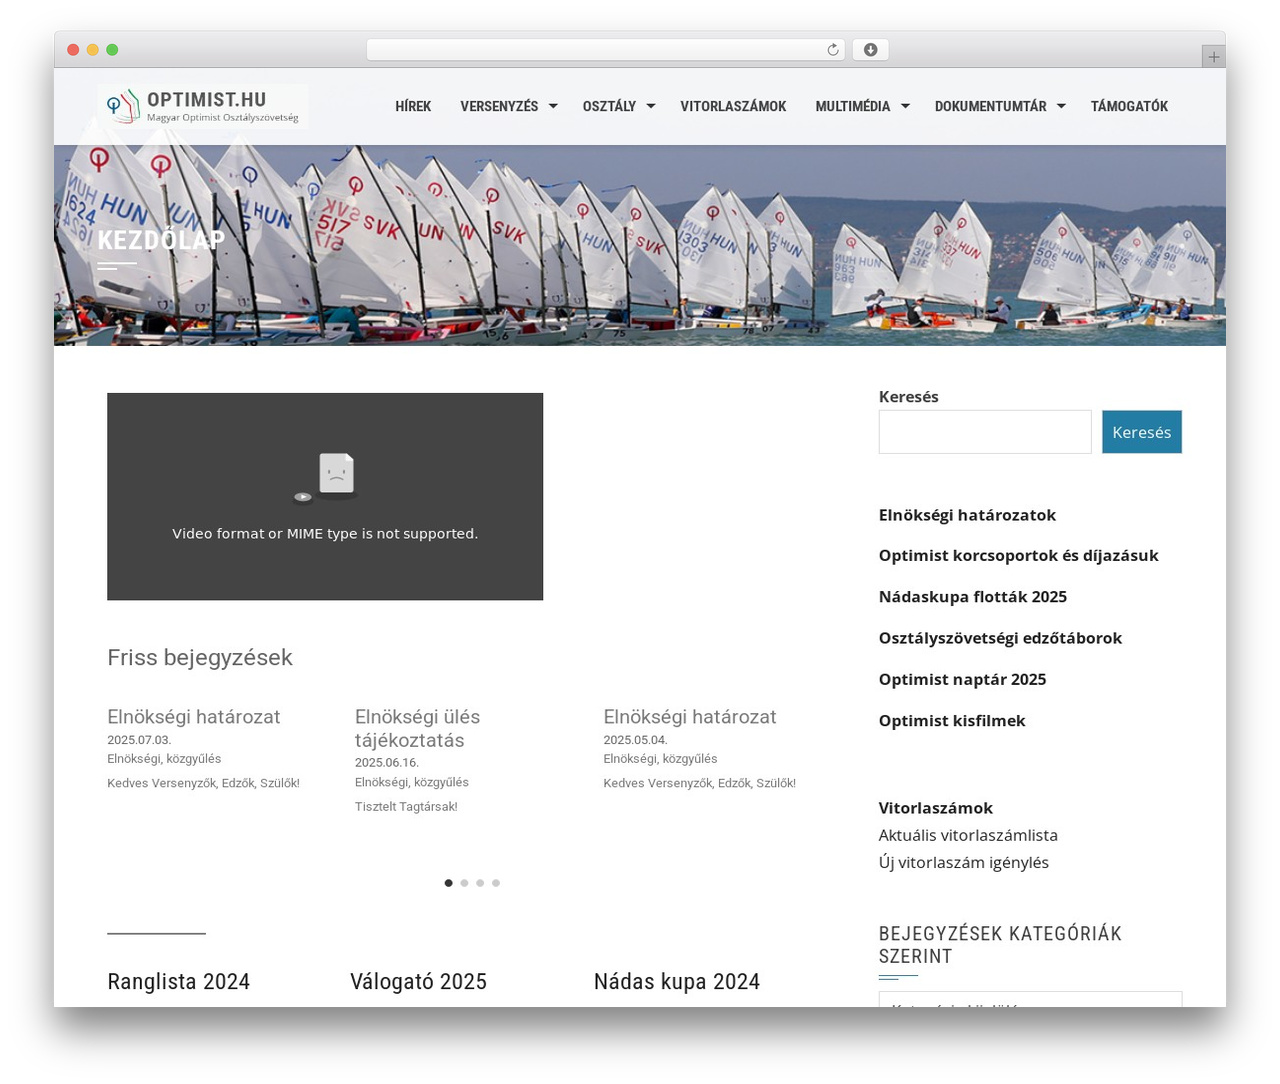The height and width of the screenshot is (1084, 1280).
Task: Click category link under 2025.07.03. post
Action: click(164, 759)
